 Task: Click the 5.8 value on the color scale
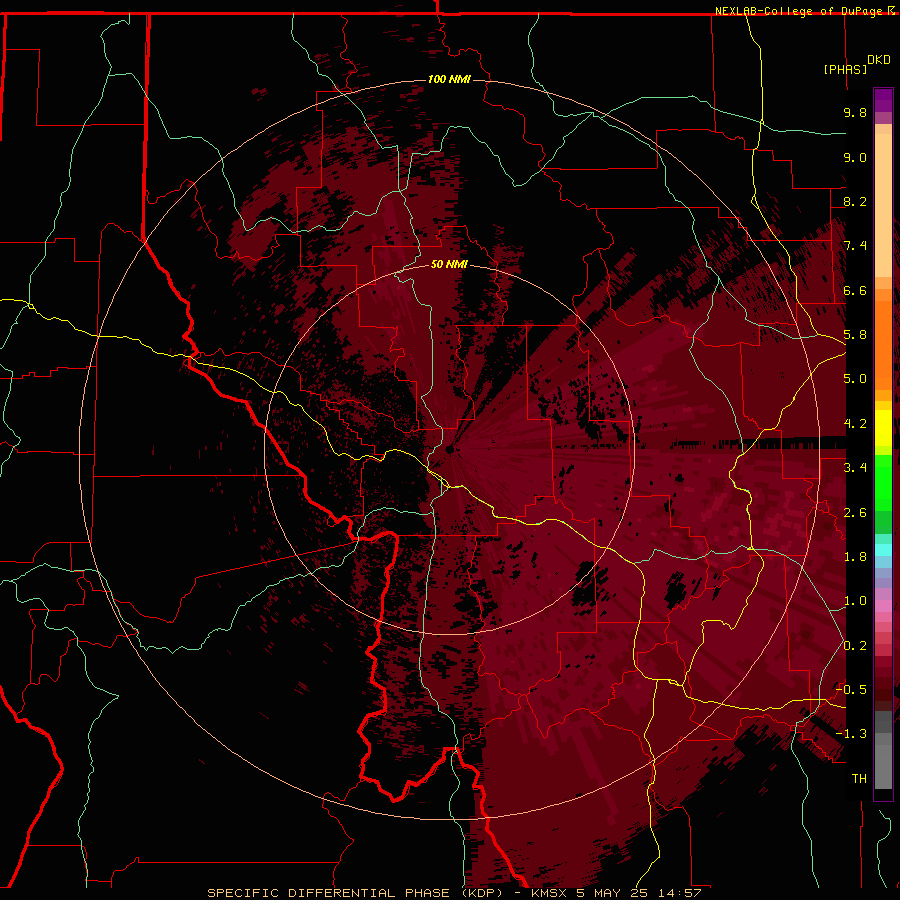coord(855,335)
